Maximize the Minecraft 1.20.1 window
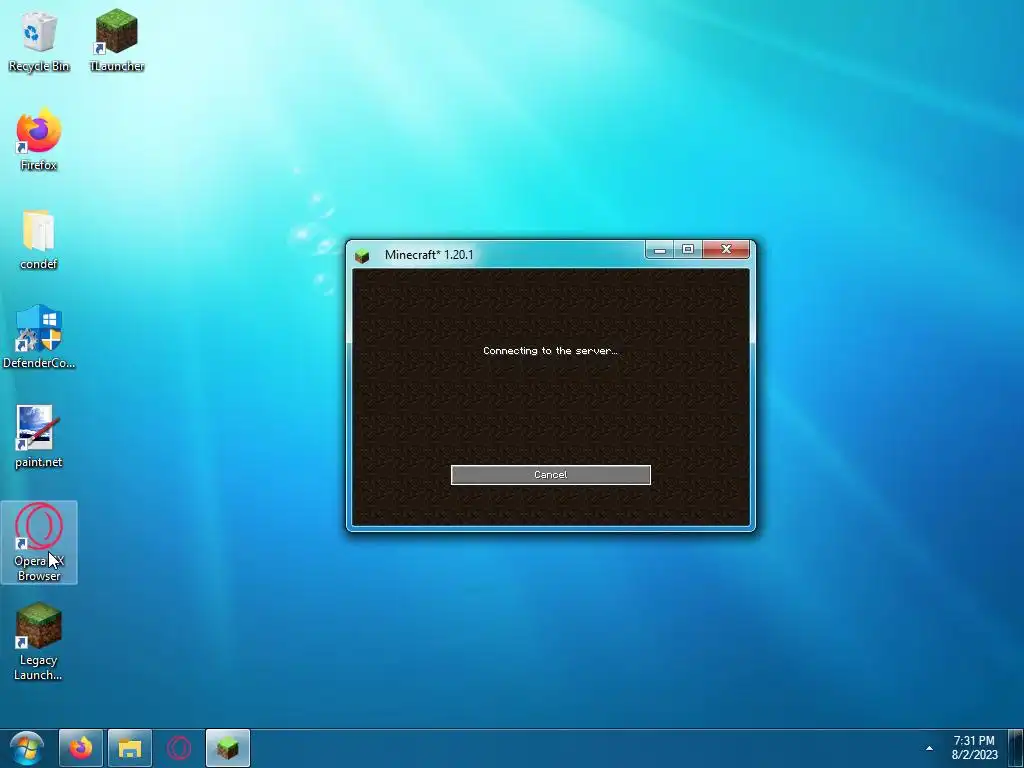Screen dimensions: 1024x768 click(688, 249)
